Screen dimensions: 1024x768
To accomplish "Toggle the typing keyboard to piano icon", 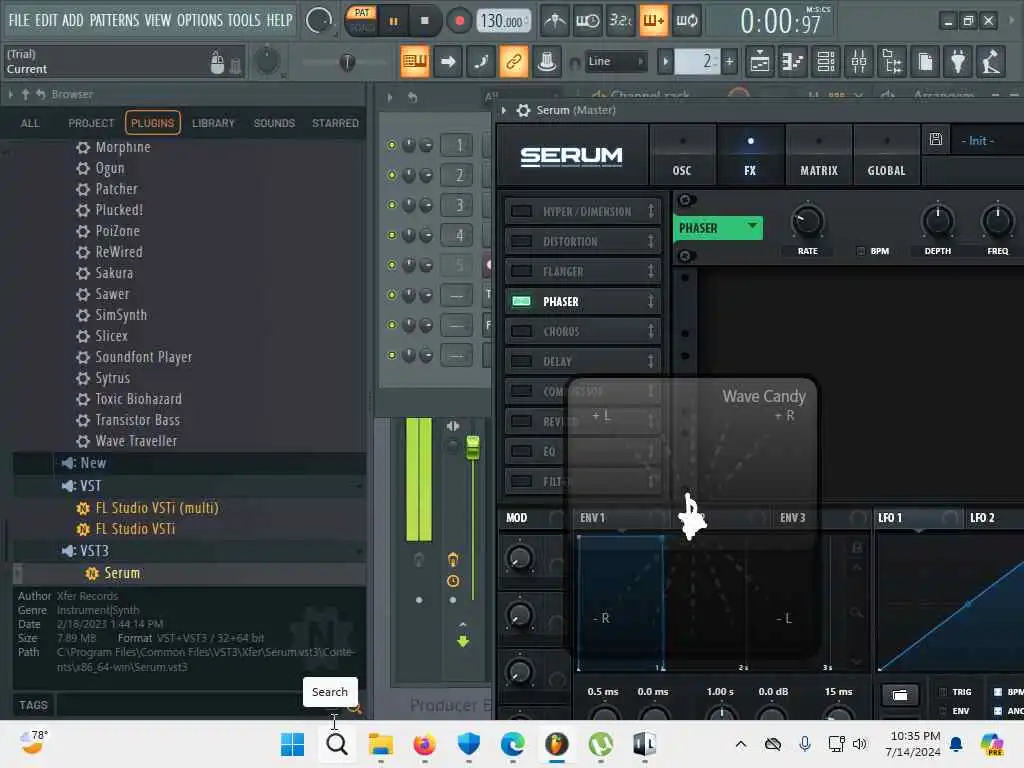I will coord(415,61).
